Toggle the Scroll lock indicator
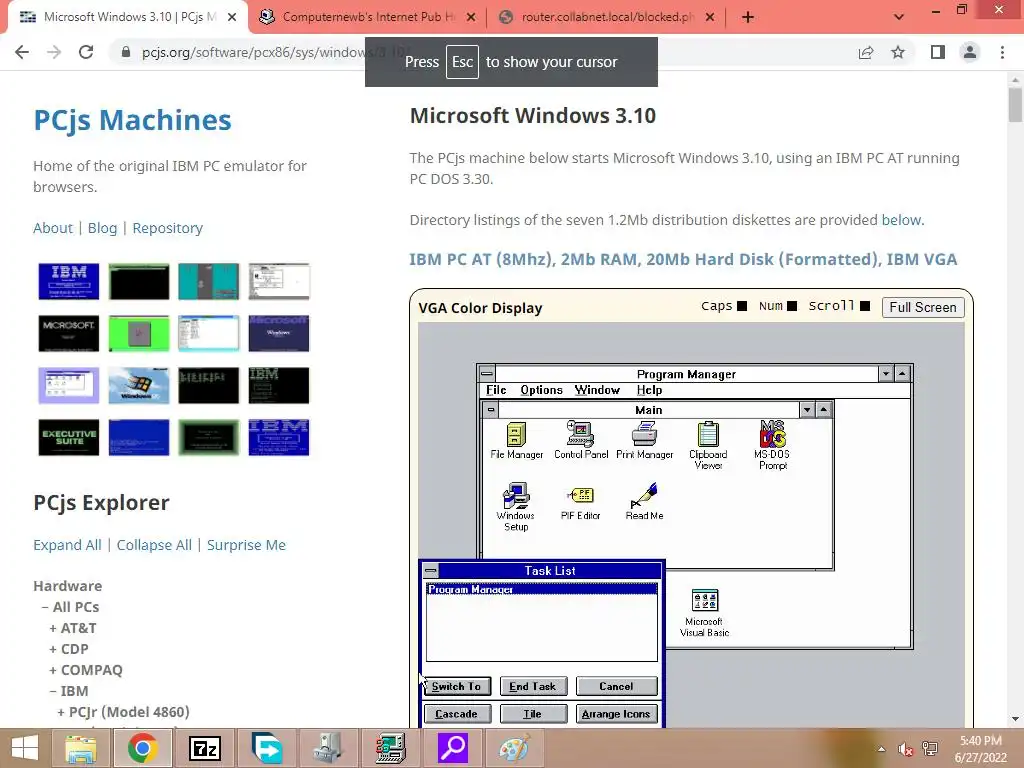 (x=865, y=306)
